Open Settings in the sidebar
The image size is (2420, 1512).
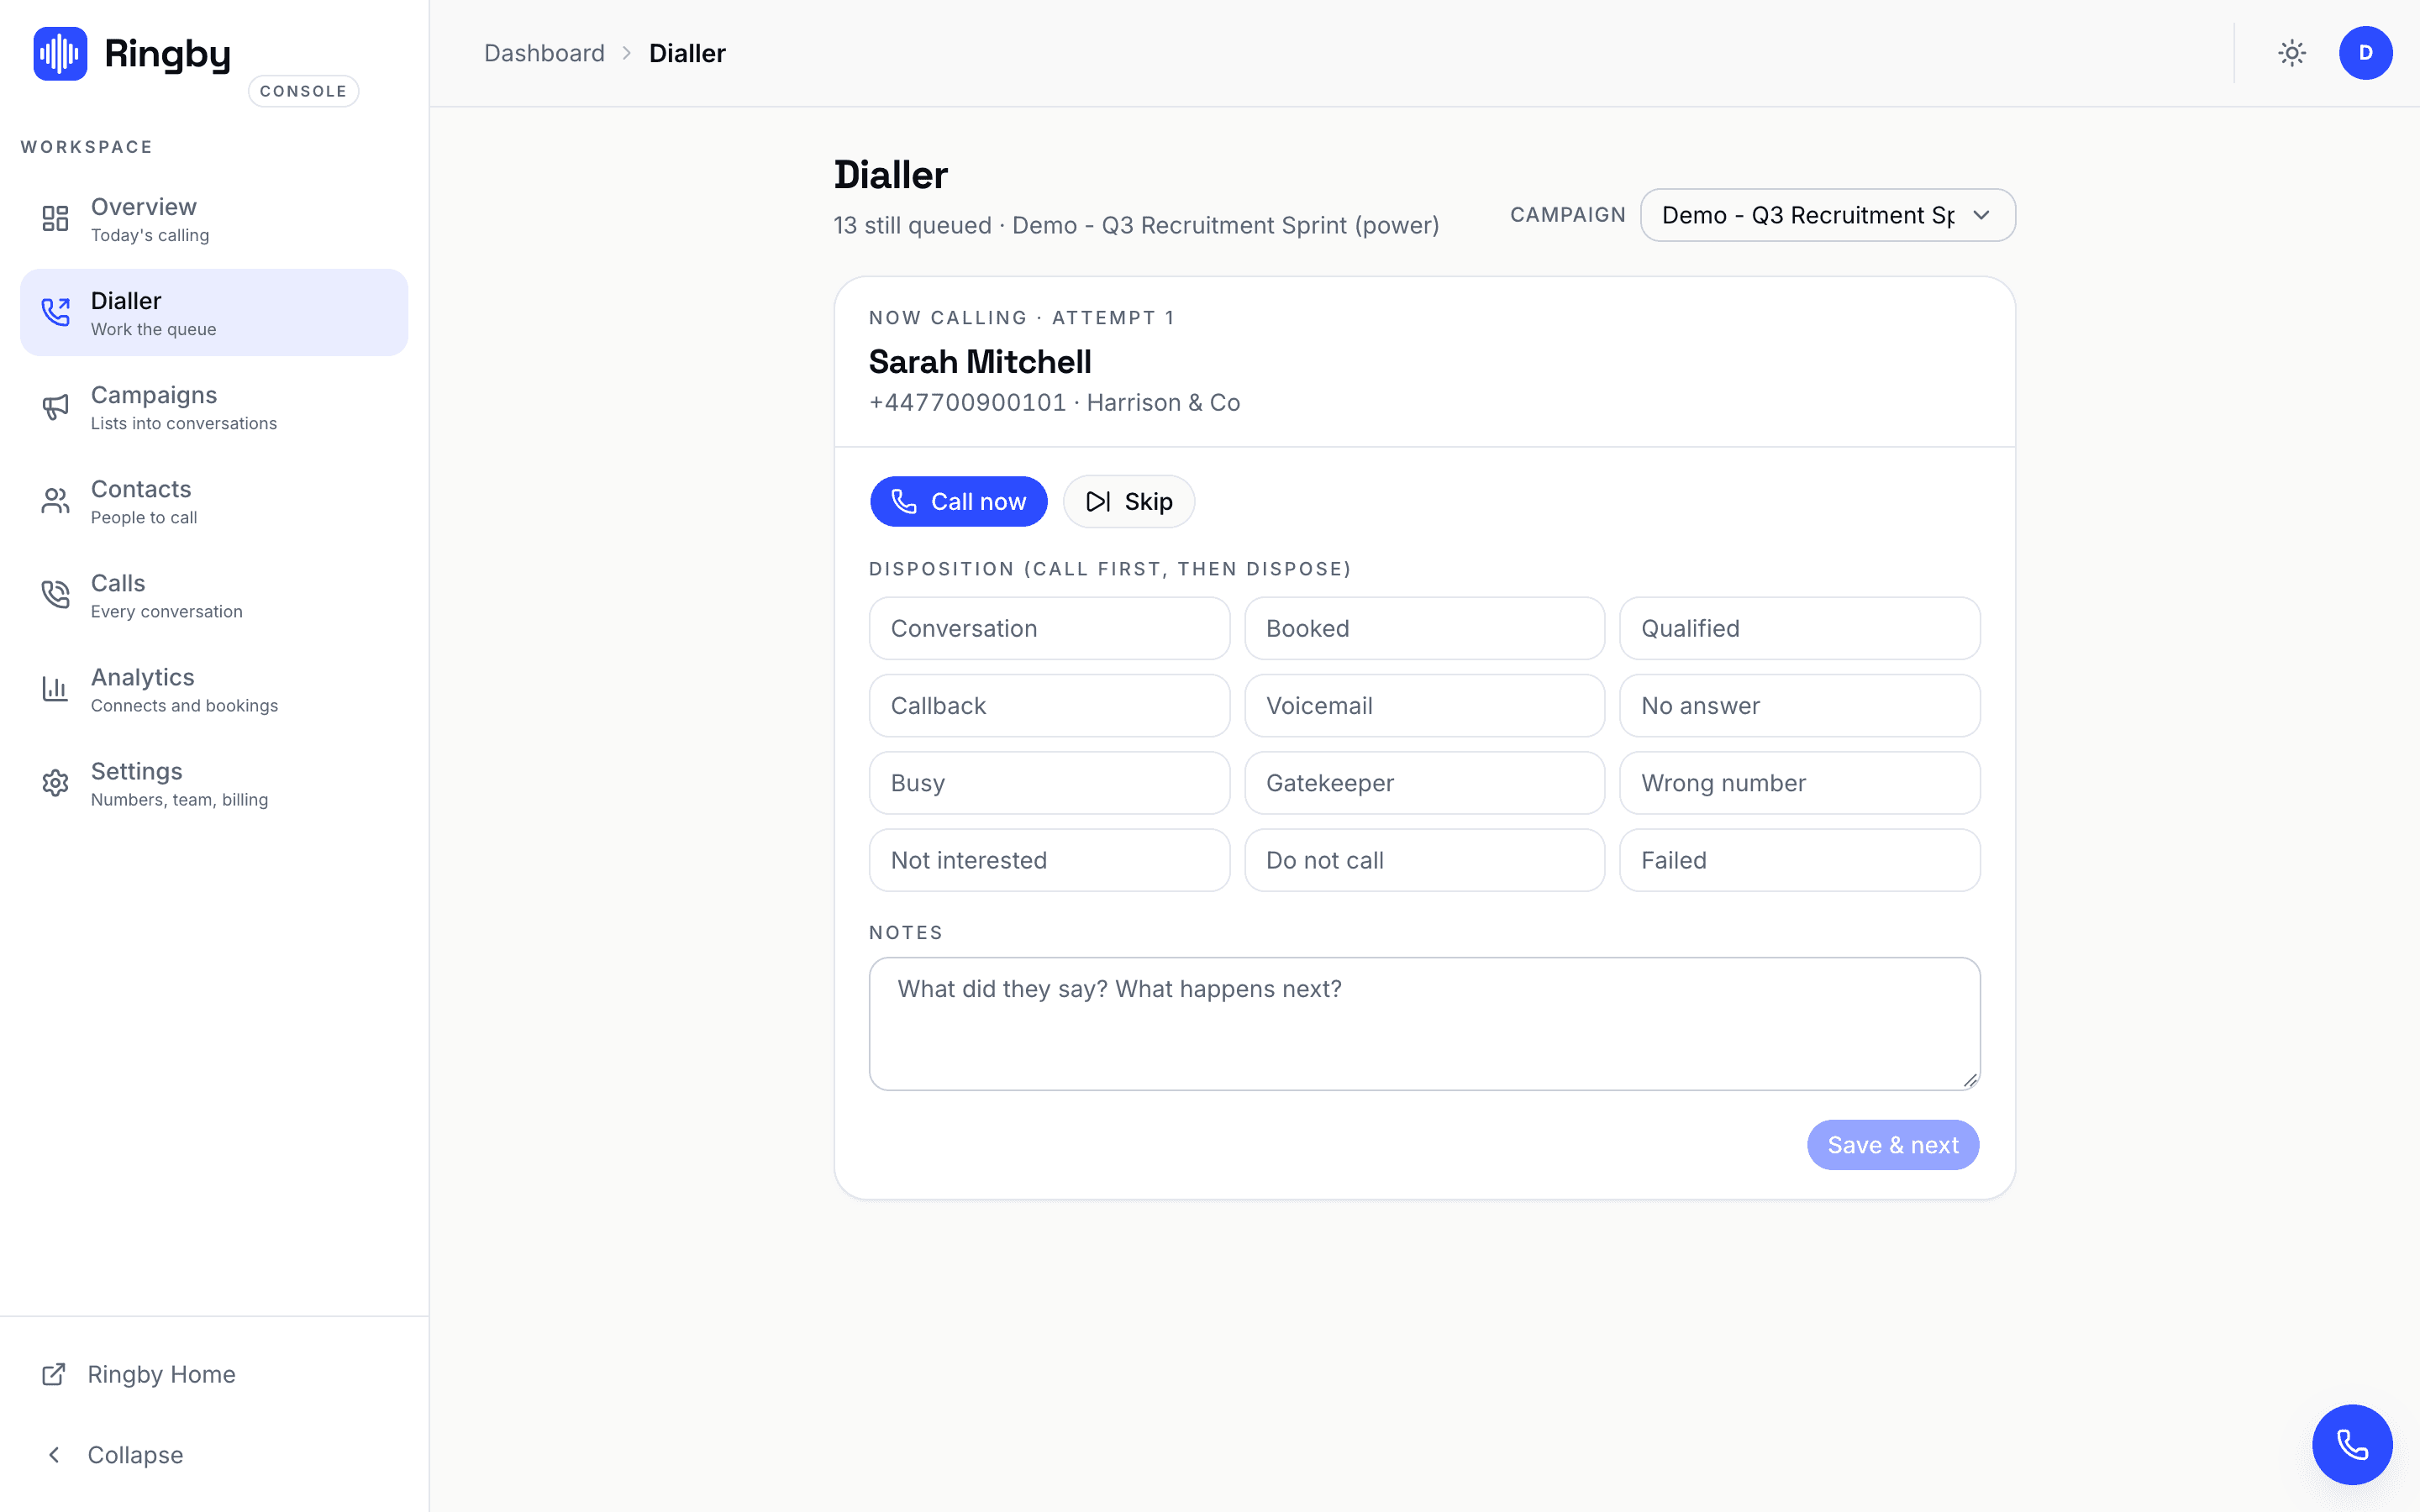coord(214,782)
